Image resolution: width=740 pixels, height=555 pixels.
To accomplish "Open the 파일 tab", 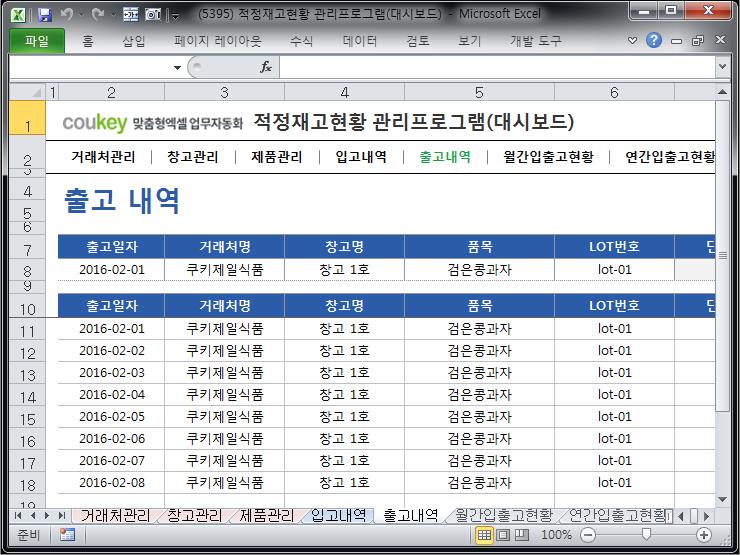I will coord(37,41).
